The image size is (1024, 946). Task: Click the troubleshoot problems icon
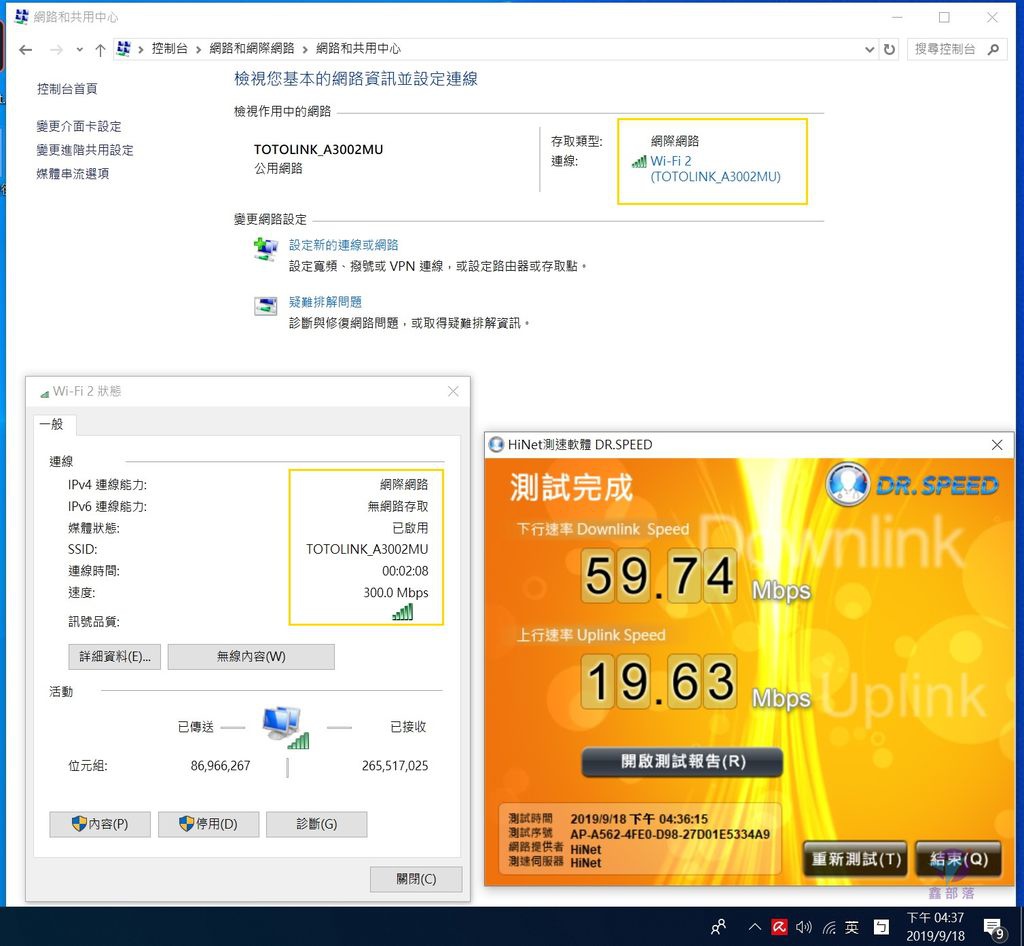(266, 306)
